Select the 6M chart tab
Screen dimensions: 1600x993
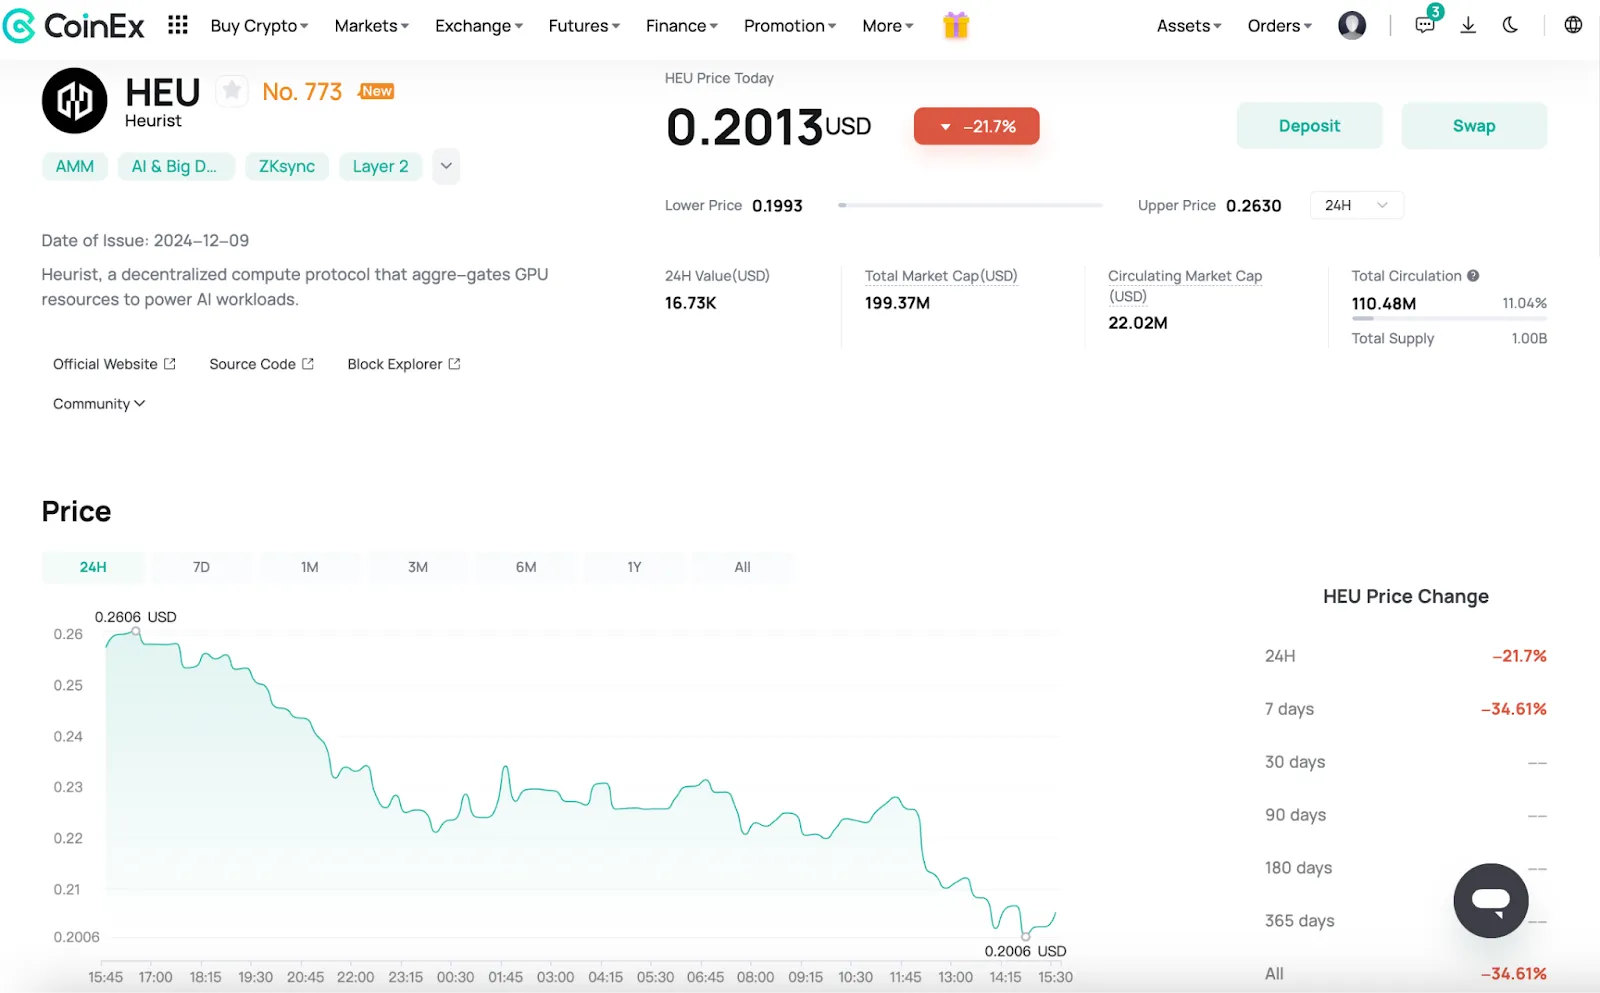(x=526, y=567)
